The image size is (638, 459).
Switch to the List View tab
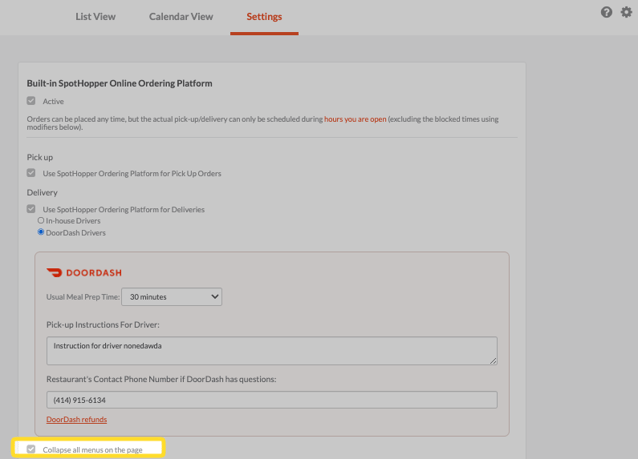(x=95, y=17)
